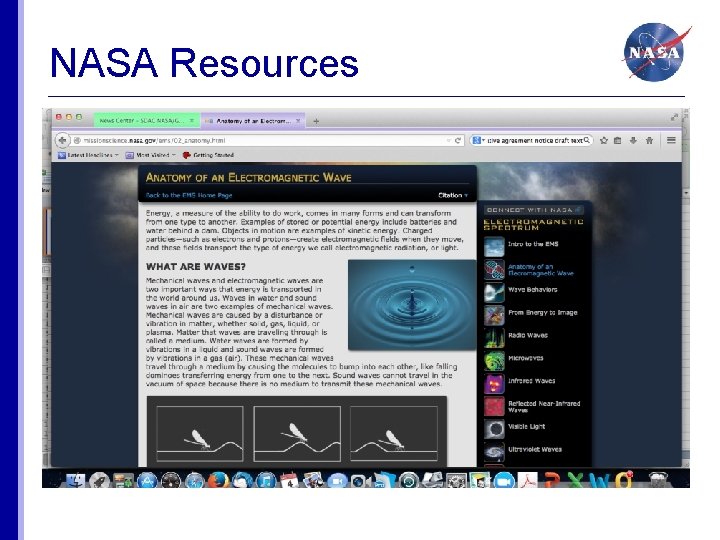Open the Firefox hamburger menu

point(671,140)
